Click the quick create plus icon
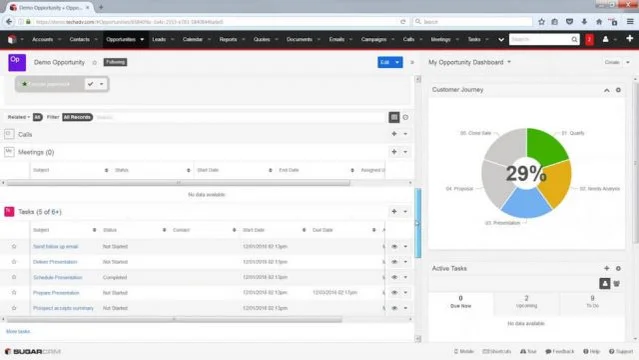This screenshot has width=639, height=360. coord(630,38)
